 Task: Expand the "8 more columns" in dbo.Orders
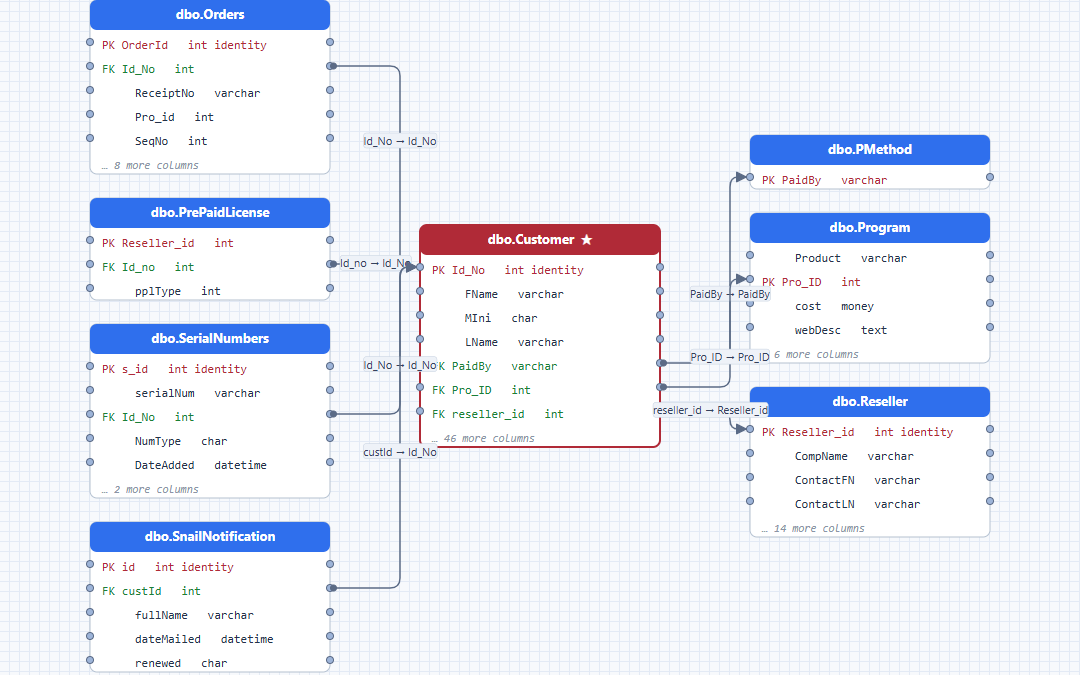[x=150, y=165]
